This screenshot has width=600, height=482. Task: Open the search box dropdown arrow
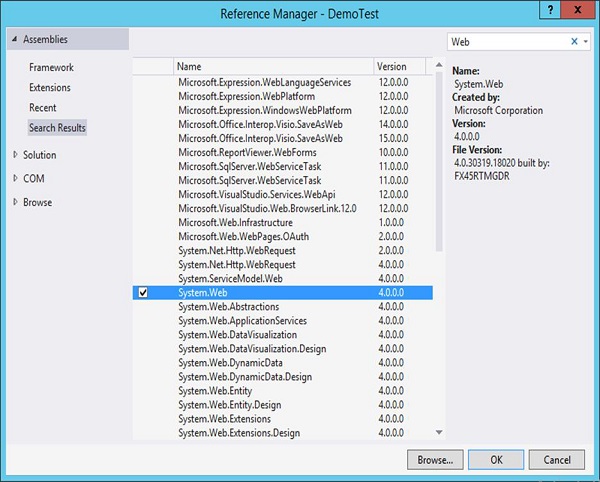tap(586, 42)
